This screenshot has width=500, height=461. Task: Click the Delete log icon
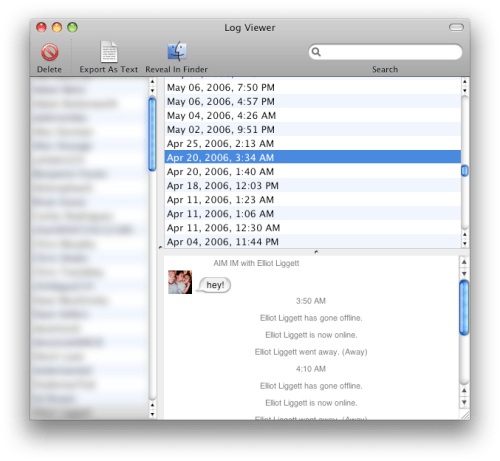point(50,52)
